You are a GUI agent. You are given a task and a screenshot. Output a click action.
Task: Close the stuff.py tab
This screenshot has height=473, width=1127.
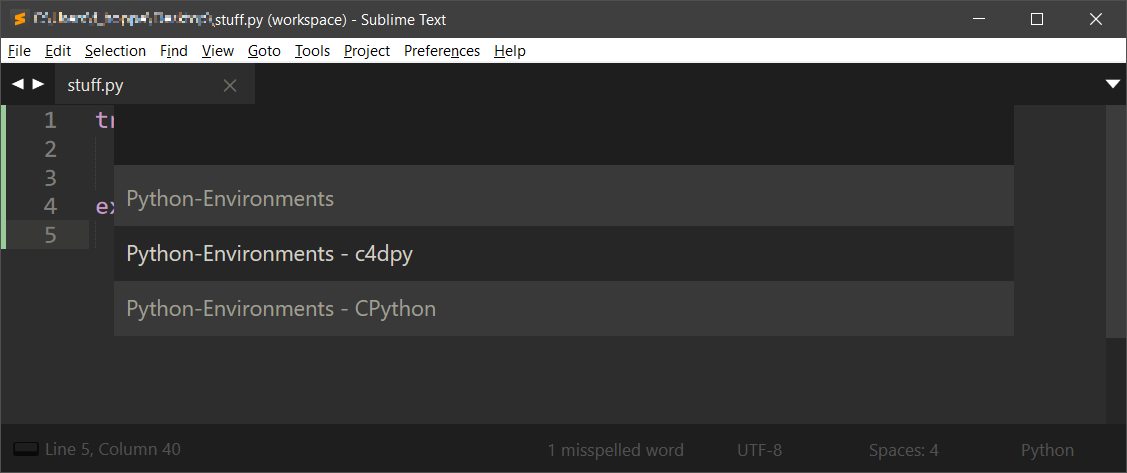coord(230,86)
